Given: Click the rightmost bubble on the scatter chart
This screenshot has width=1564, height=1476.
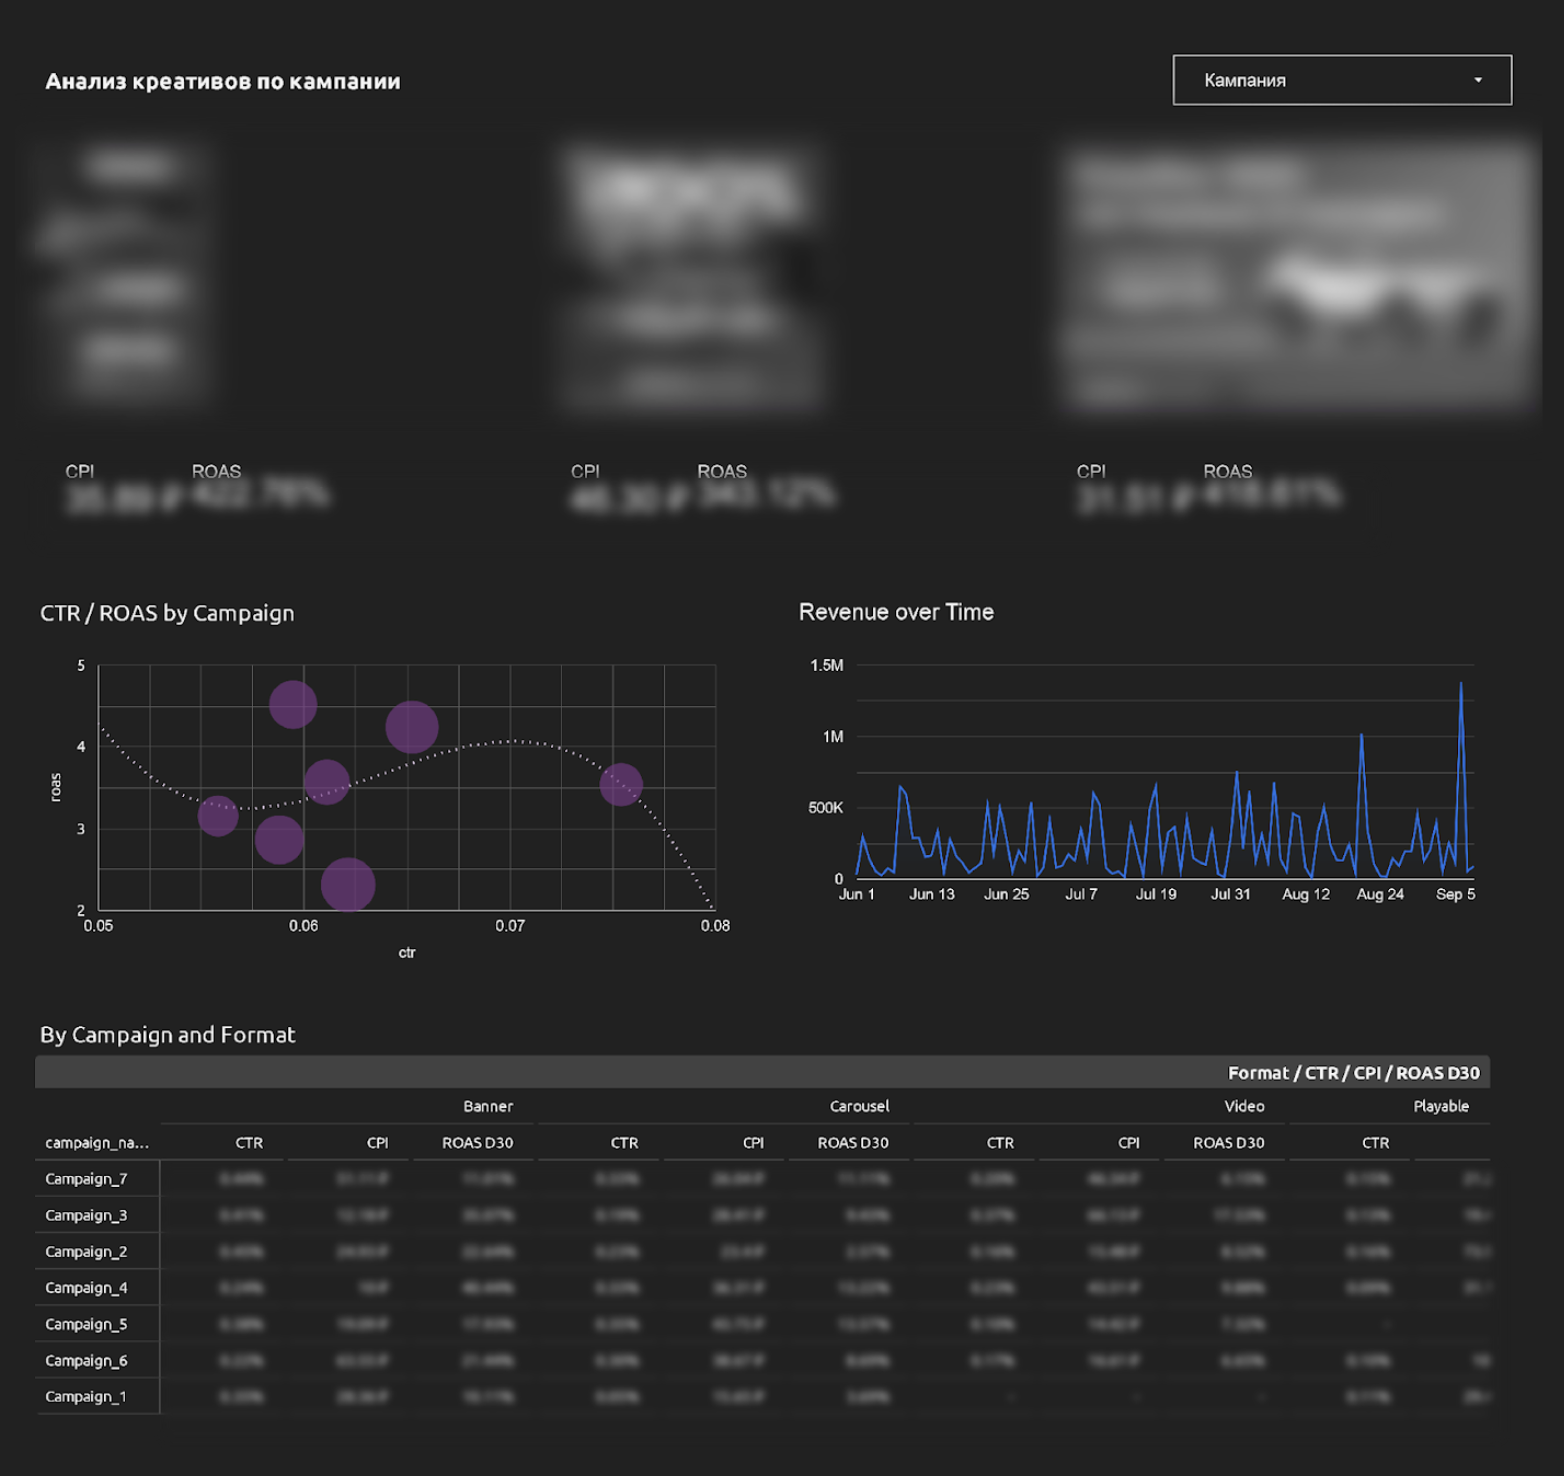Looking at the screenshot, I should click(x=621, y=785).
